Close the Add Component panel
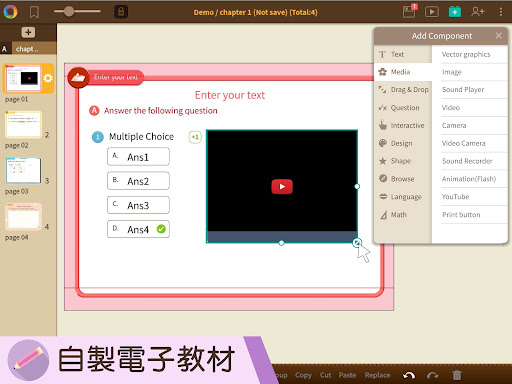The width and height of the screenshot is (512, 384). click(499, 36)
